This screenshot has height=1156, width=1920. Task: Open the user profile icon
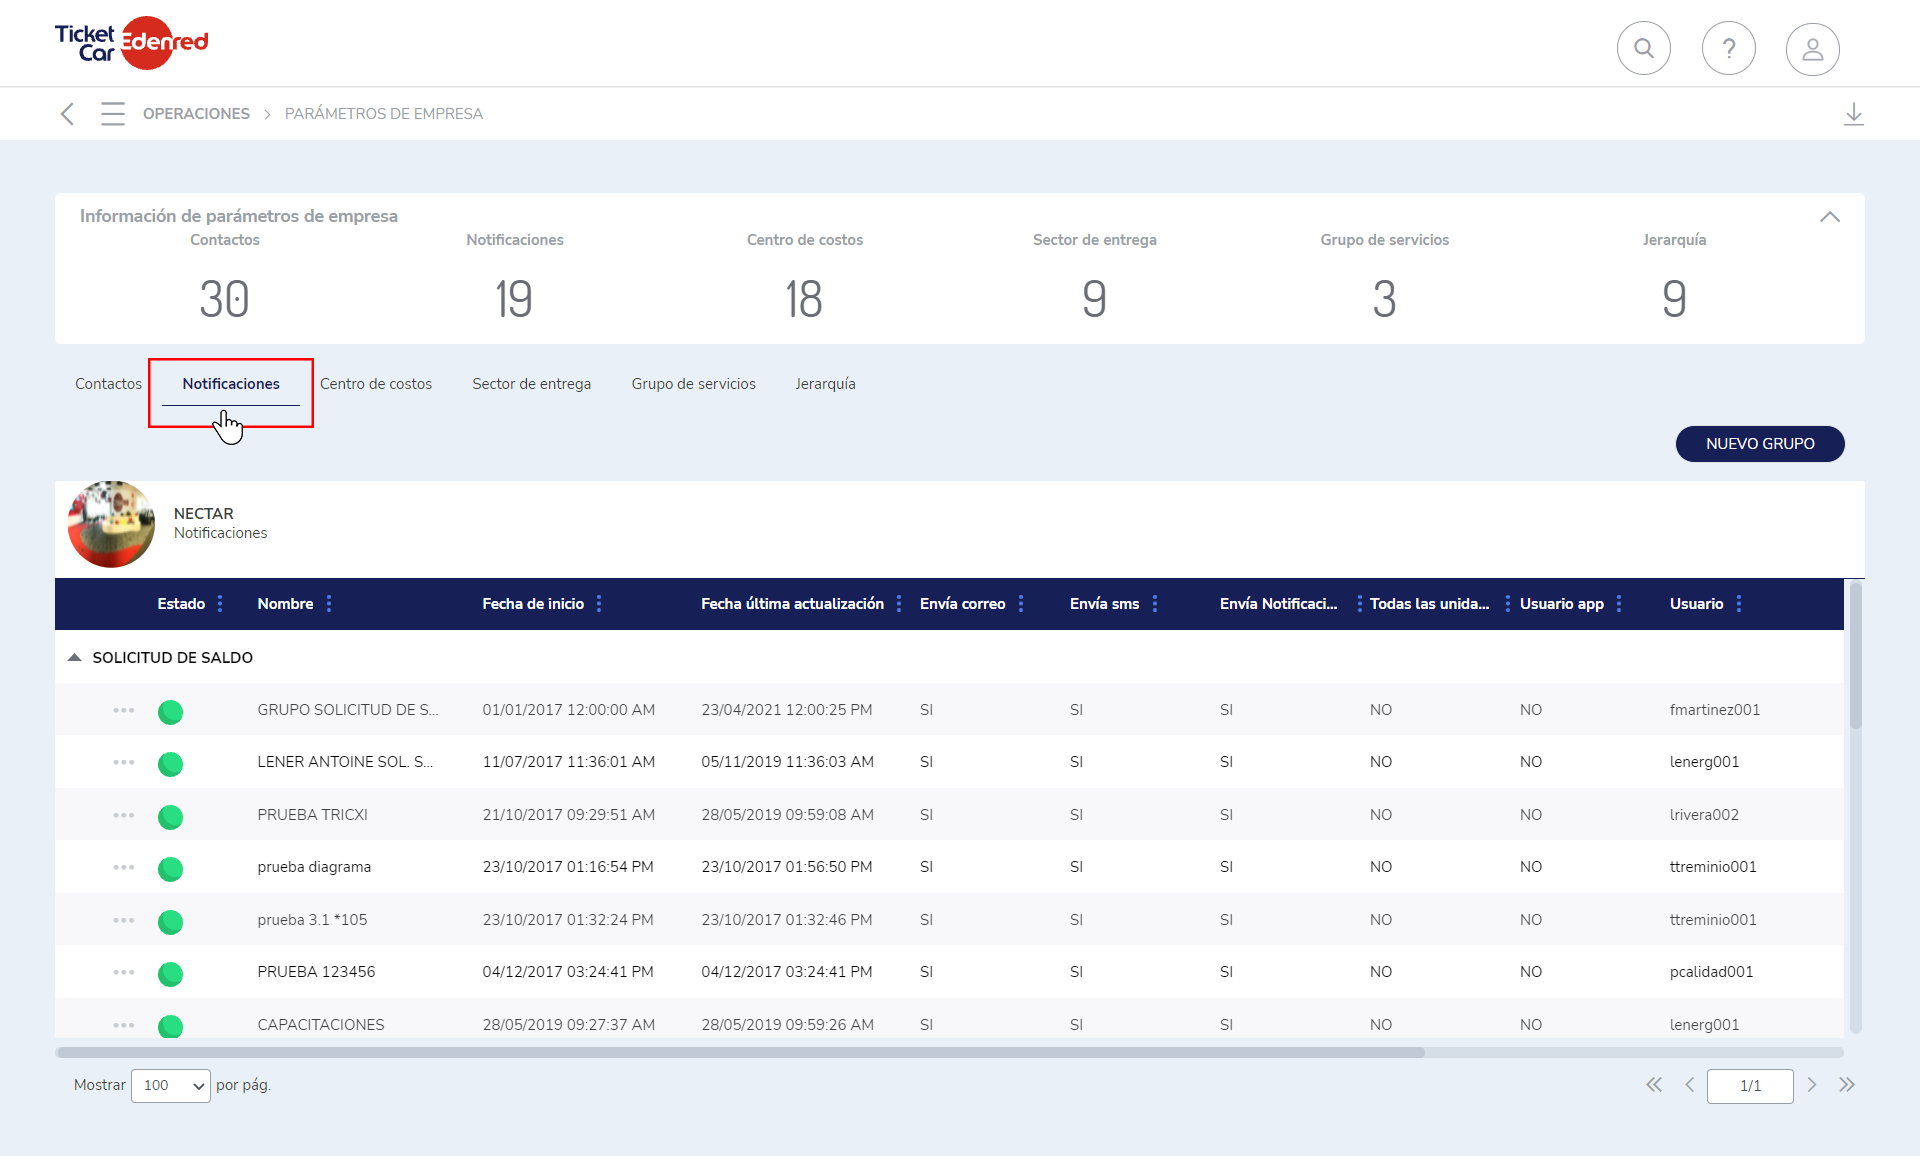tap(1812, 48)
